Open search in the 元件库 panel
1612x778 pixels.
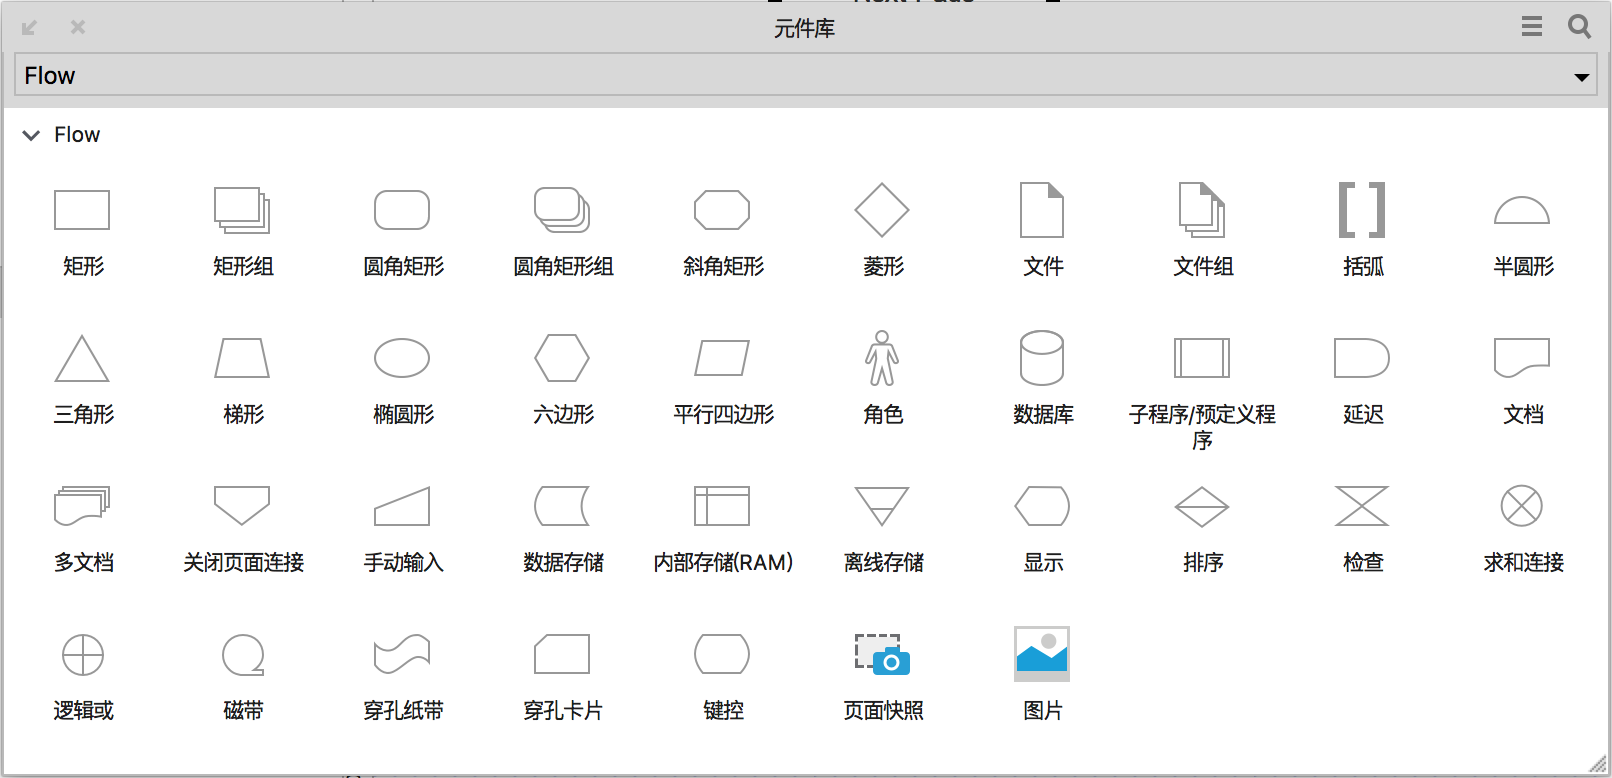coord(1579,26)
